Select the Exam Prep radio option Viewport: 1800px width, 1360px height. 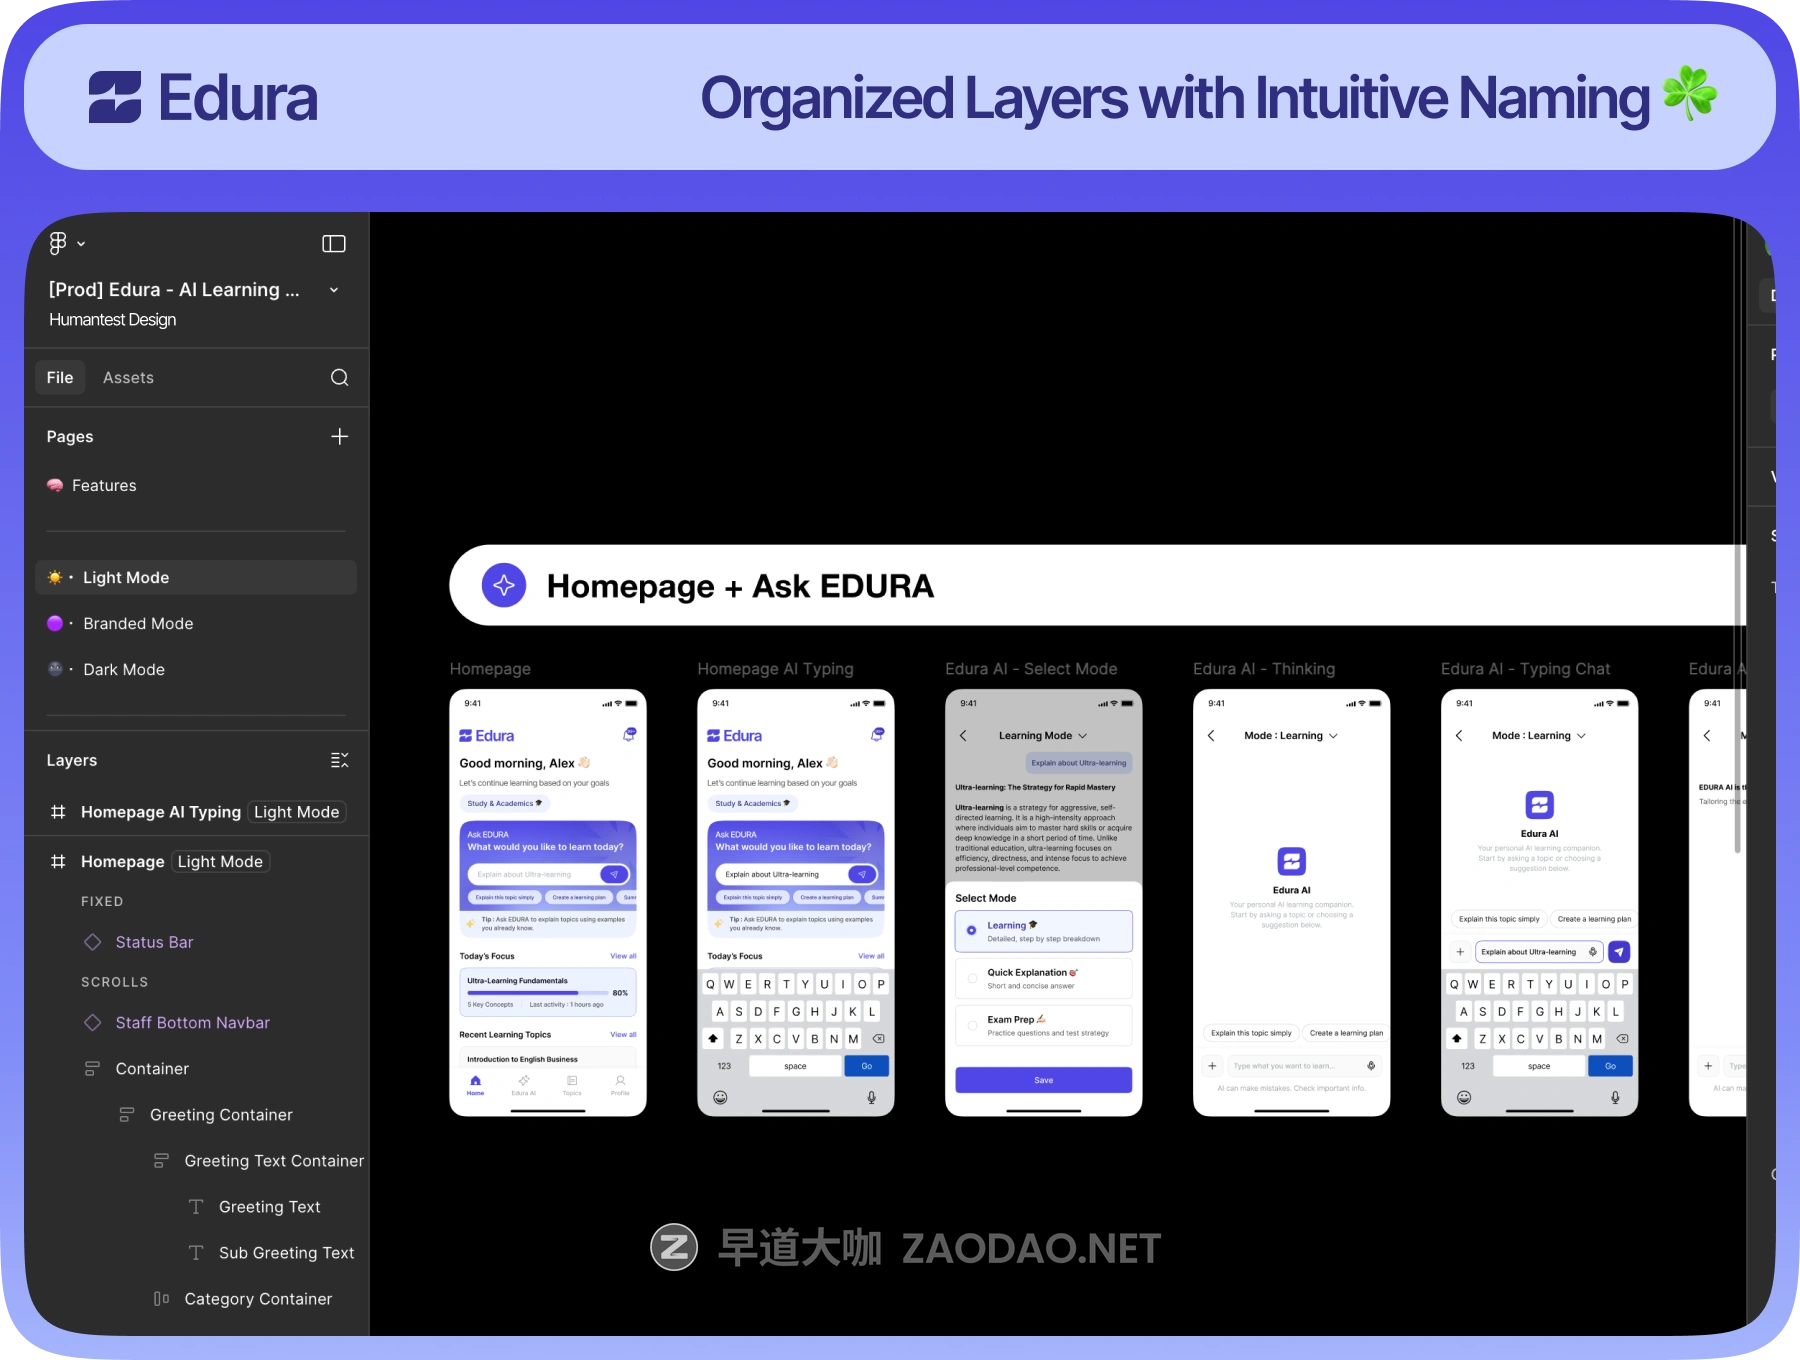click(972, 1026)
